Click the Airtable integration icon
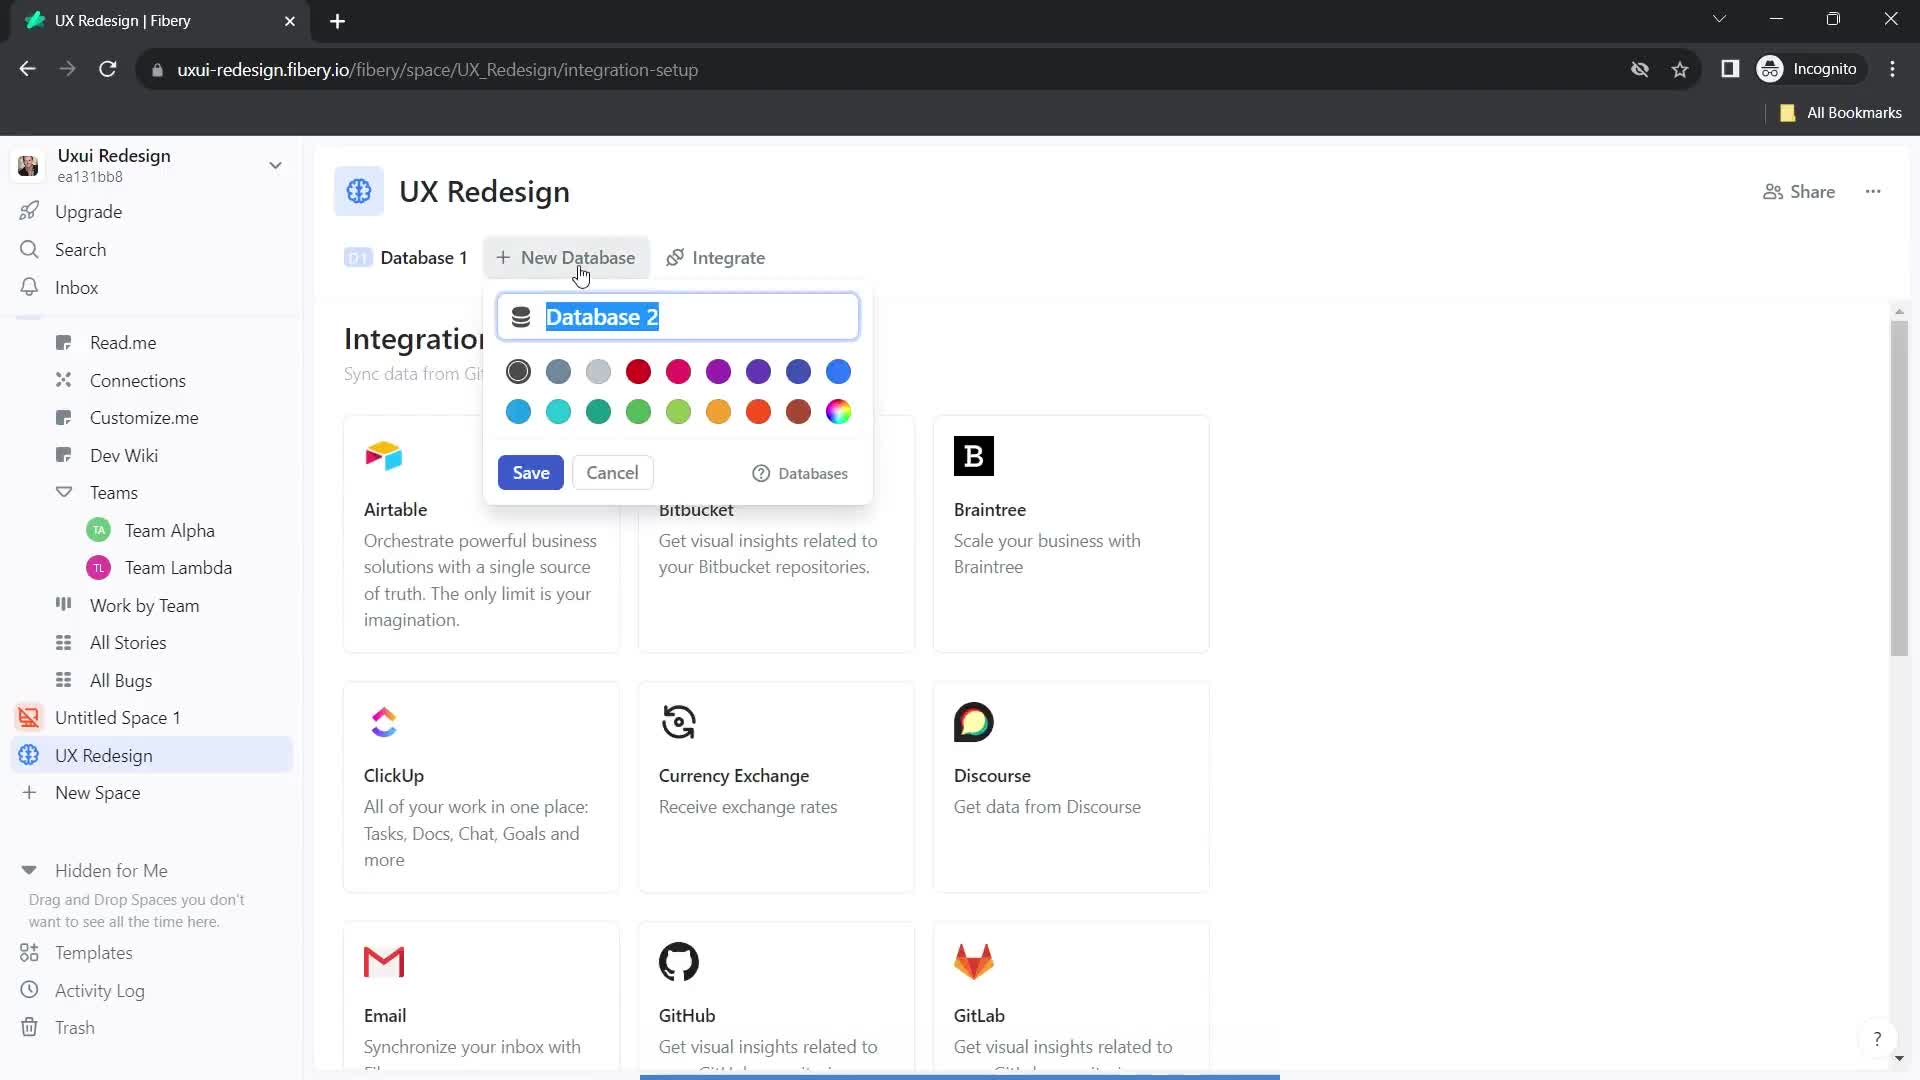Screen dimensions: 1920x1080 (384, 455)
